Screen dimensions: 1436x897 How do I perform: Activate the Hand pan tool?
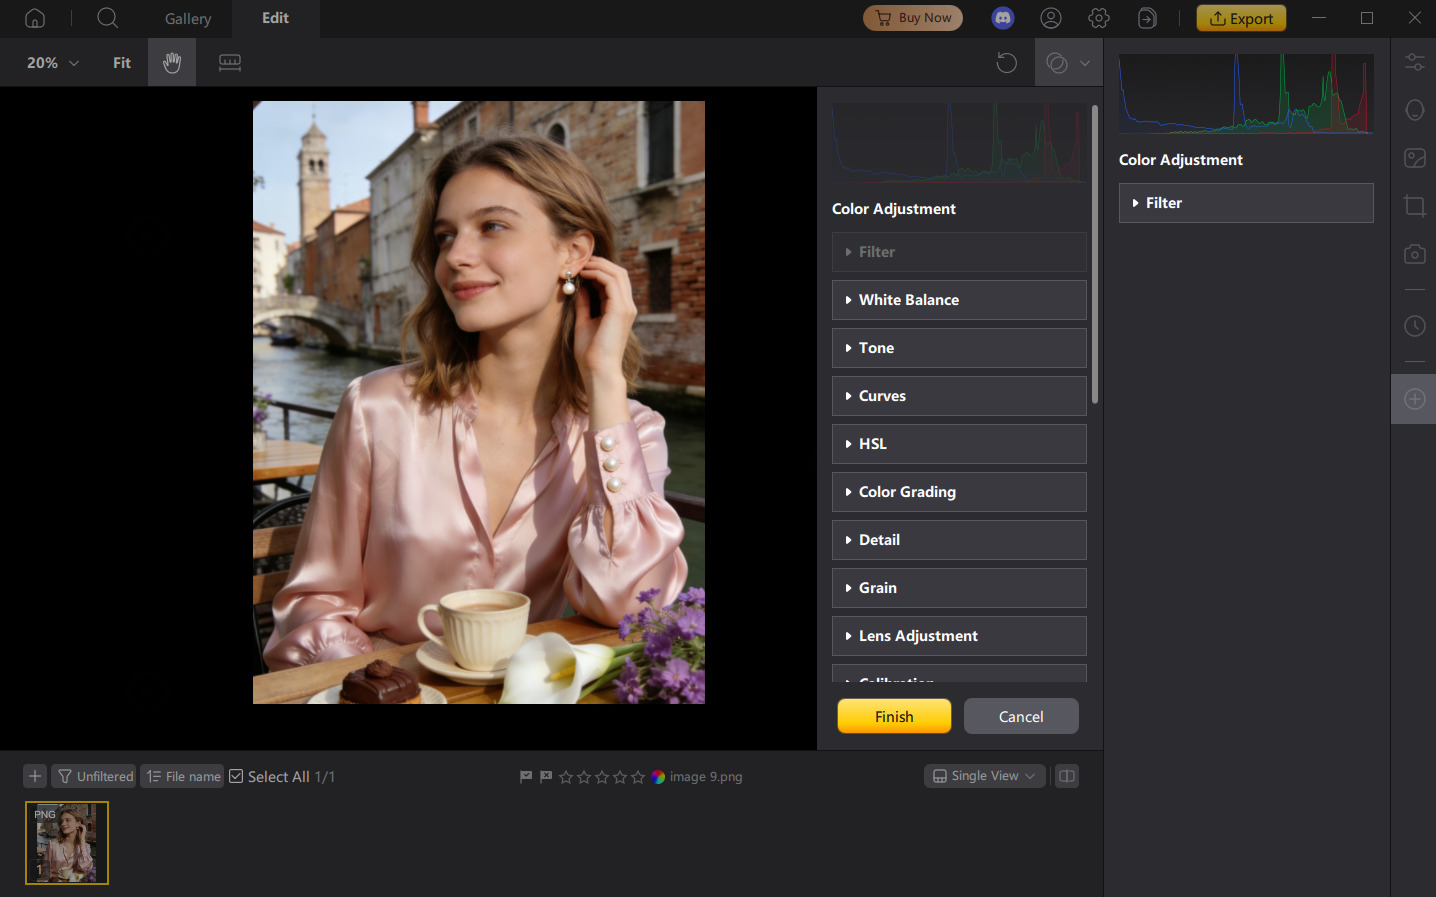click(171, 62)
